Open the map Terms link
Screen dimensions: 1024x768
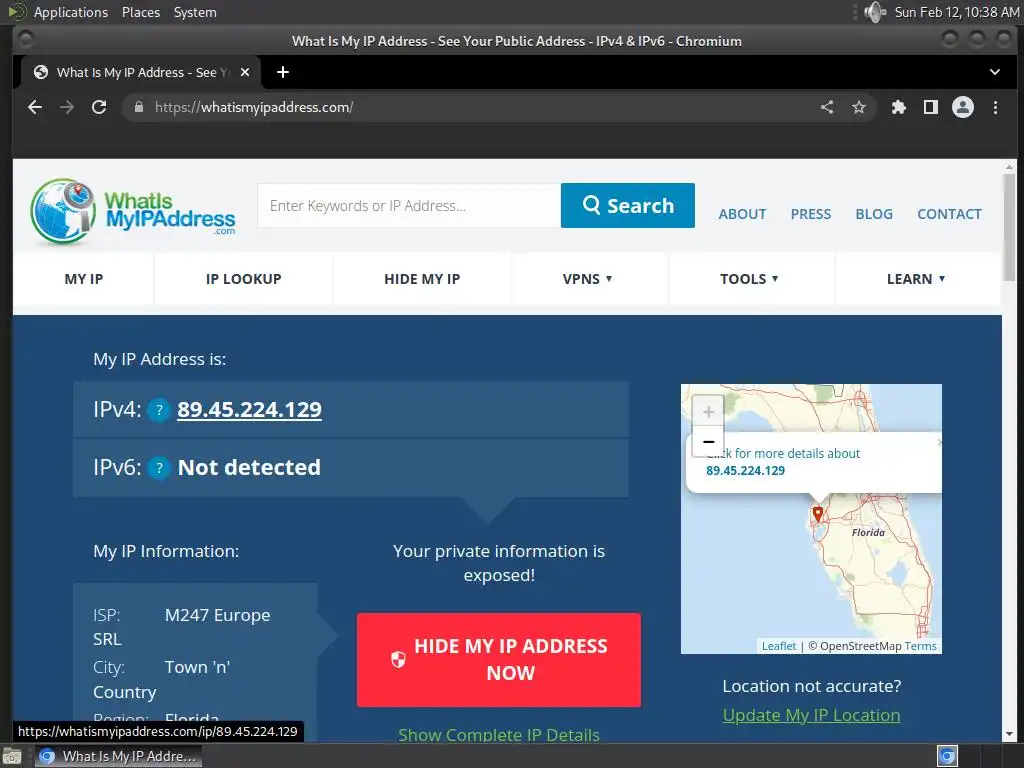coord(920,646)
